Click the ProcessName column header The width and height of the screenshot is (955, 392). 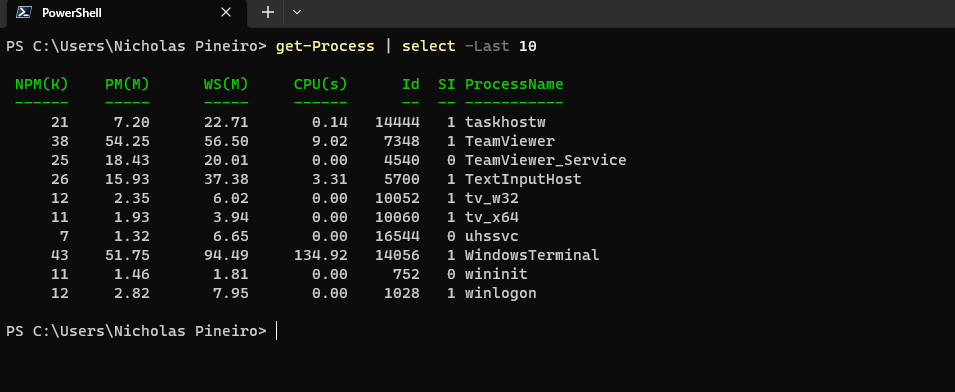coord(514,84)
